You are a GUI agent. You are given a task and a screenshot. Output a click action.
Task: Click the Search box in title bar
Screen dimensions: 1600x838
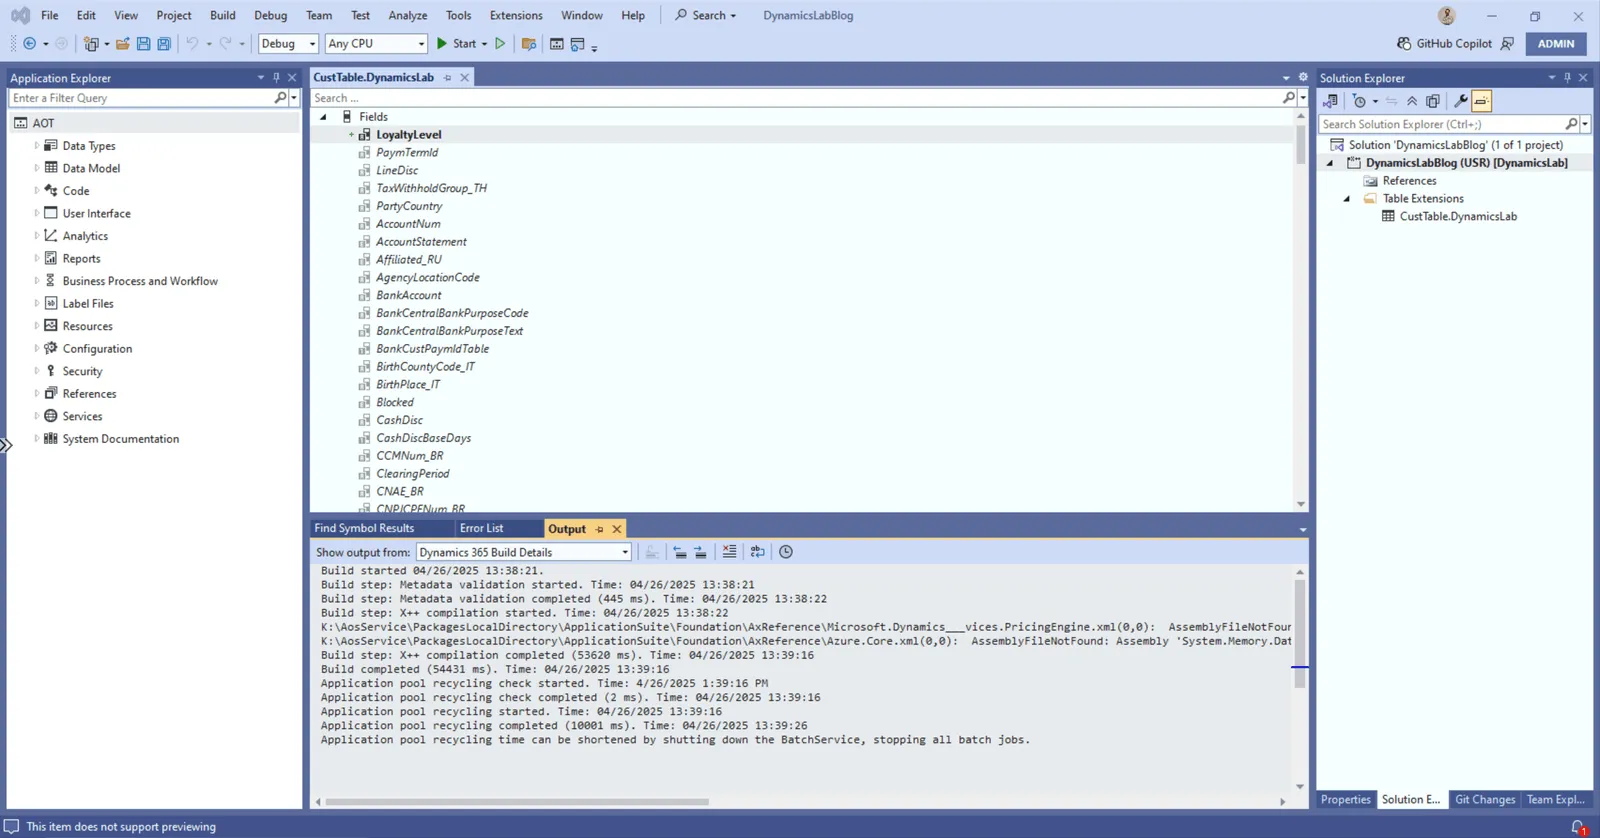point(706,16)
